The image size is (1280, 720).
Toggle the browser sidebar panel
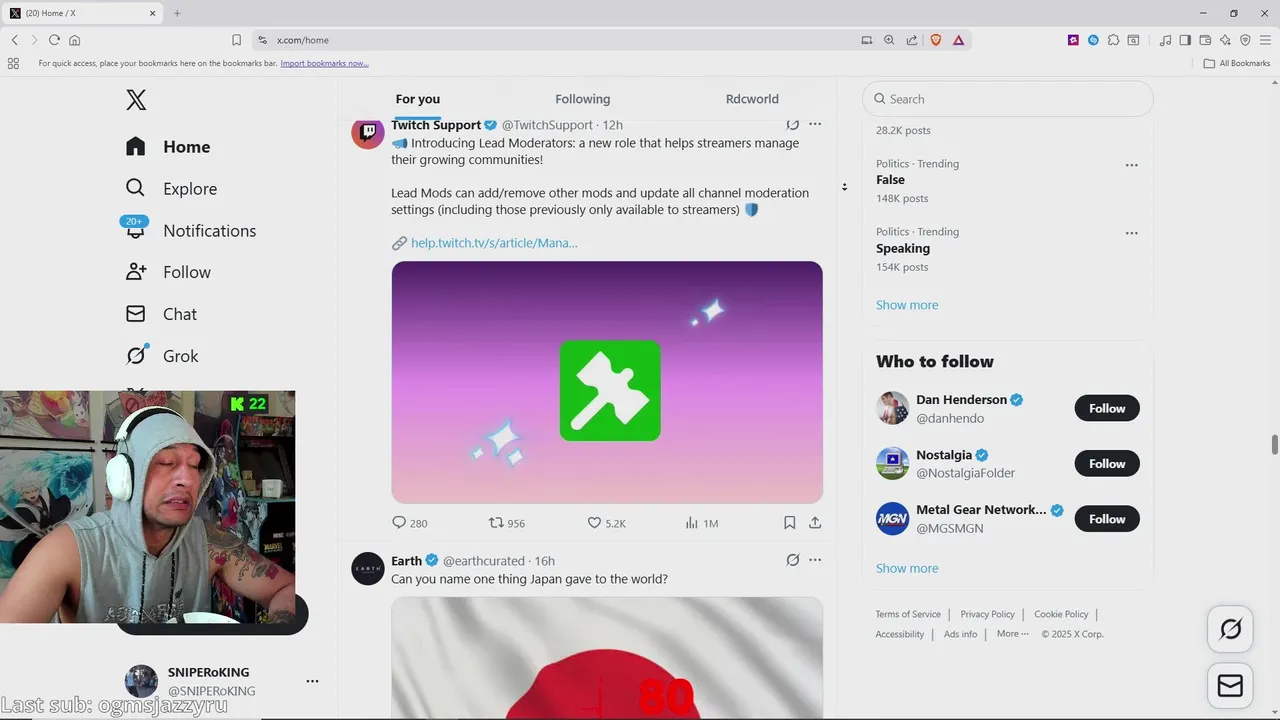(1185, 40)
